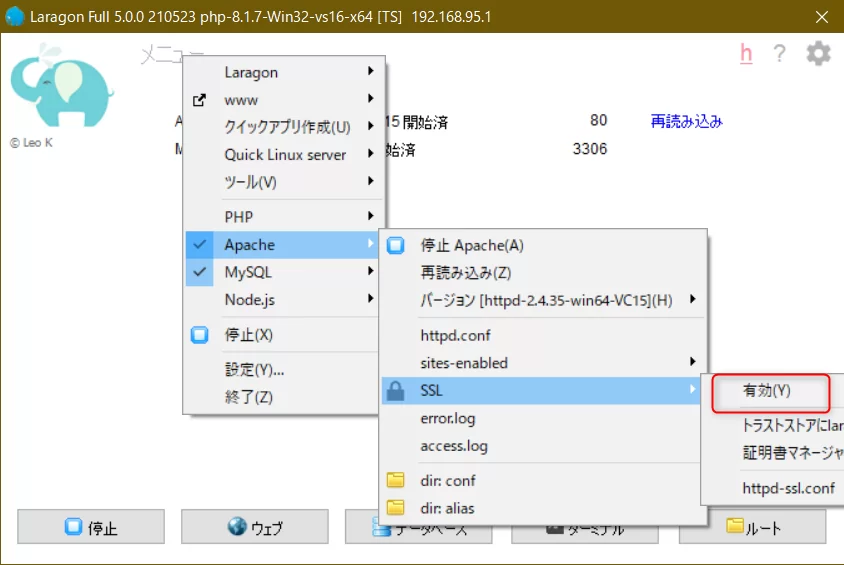Open error.log menu item
This screenshot has height=565, width=844.
click(x=448, y=418)
